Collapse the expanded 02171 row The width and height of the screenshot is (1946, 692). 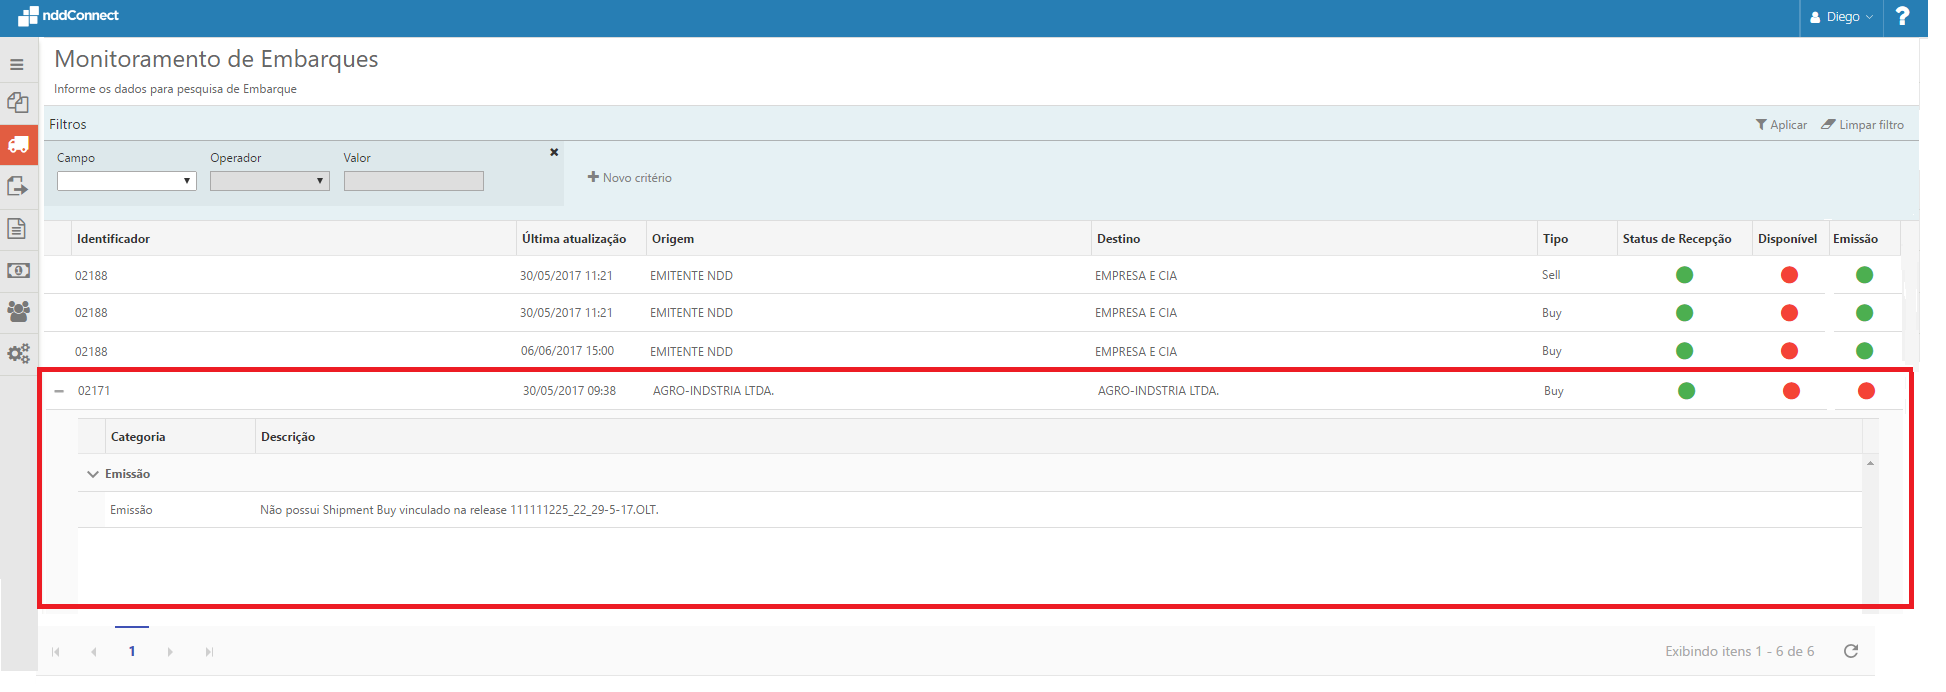59,391
